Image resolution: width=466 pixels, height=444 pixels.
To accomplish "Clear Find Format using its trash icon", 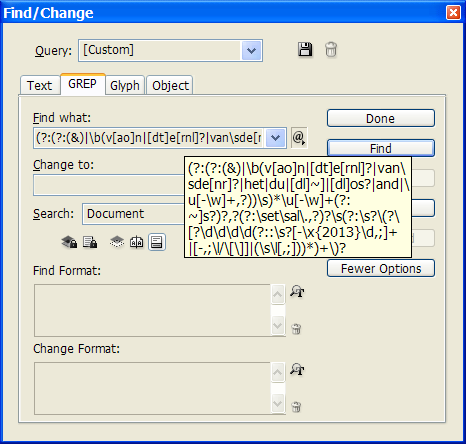I will click(296, 329).
